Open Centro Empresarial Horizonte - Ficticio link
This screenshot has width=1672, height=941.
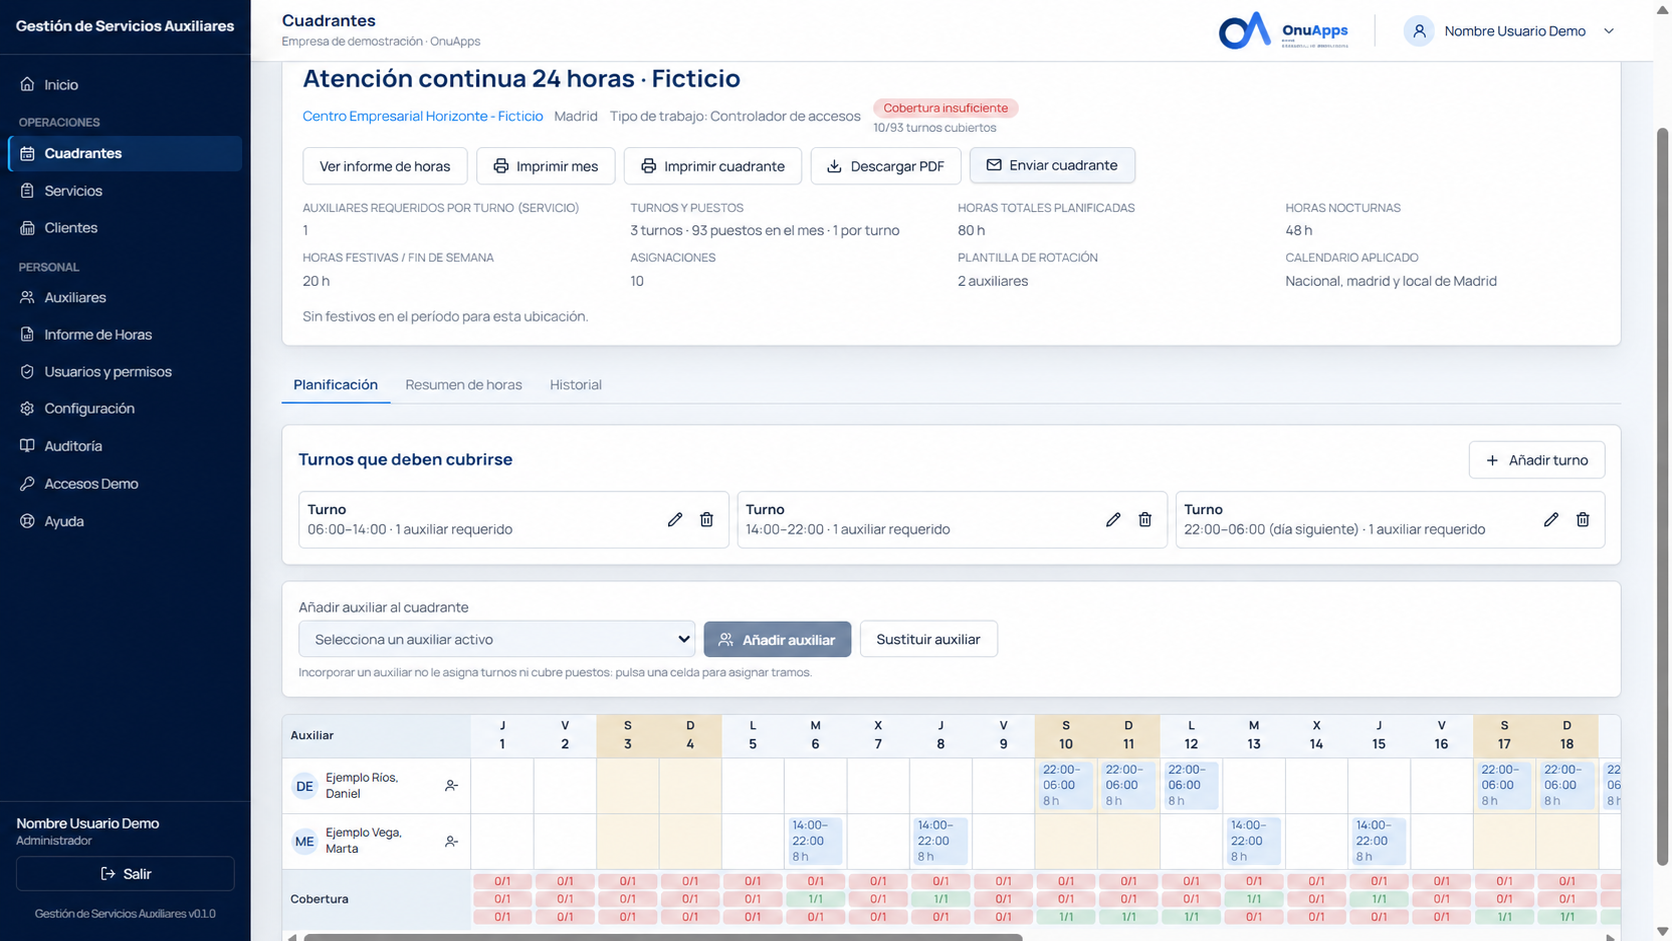[423, 116]
